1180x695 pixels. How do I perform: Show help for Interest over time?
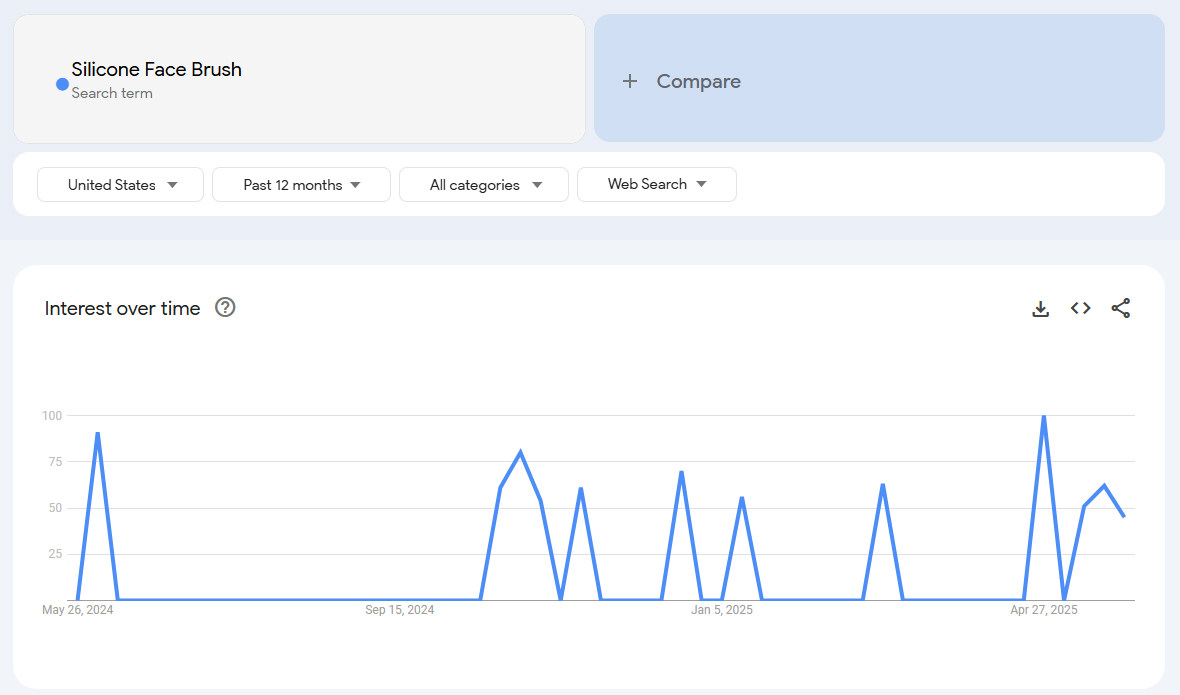(x=225, y=308)
